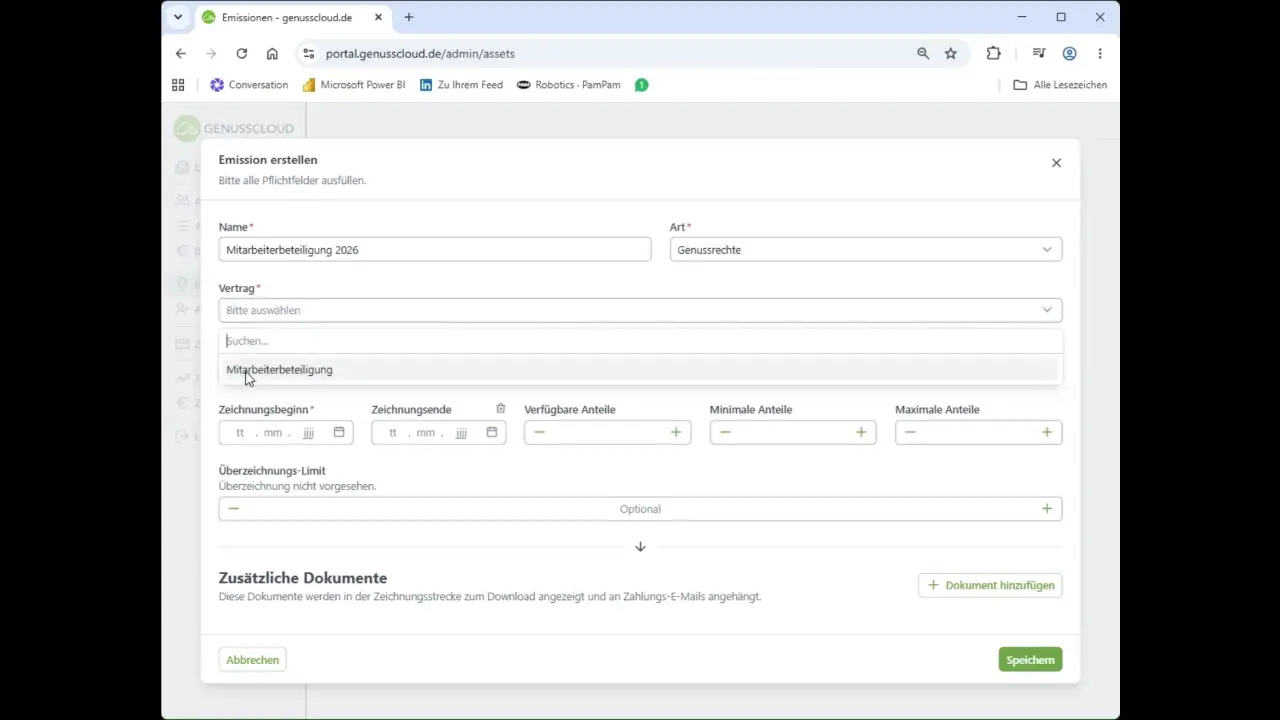Viewport: 1280px width, 720px height.
Task: Open a new browser tab
Action: point(409,17)
